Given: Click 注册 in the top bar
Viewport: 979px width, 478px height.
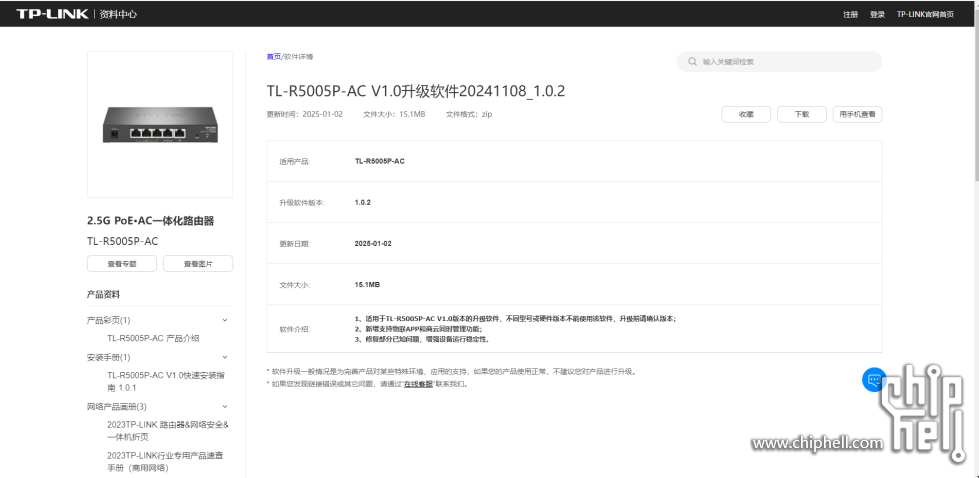Looking at the screenshot, I should tap(850, 14).
